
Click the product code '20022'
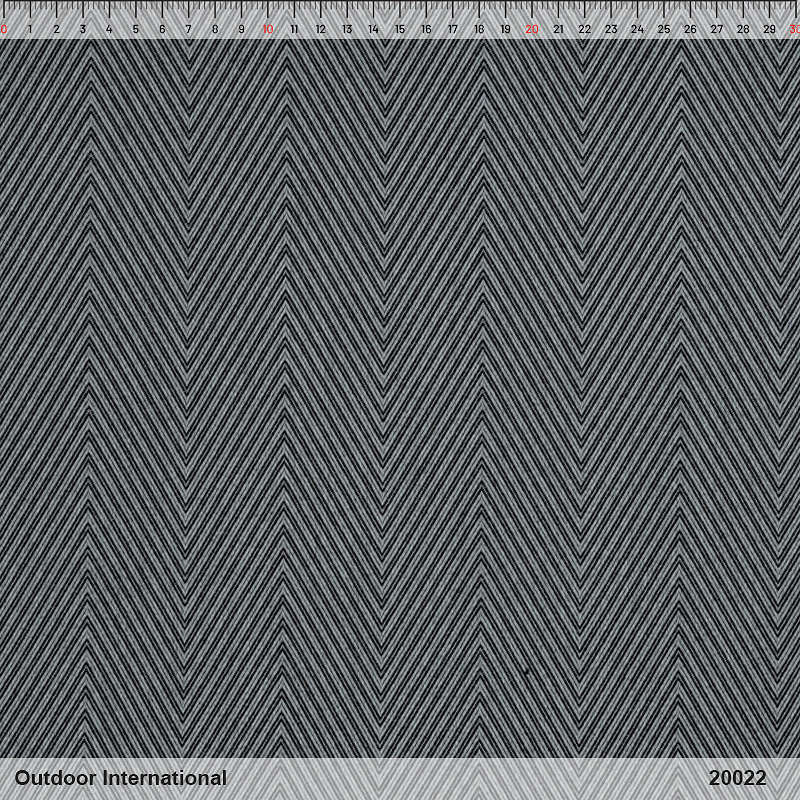pos(737,778)
